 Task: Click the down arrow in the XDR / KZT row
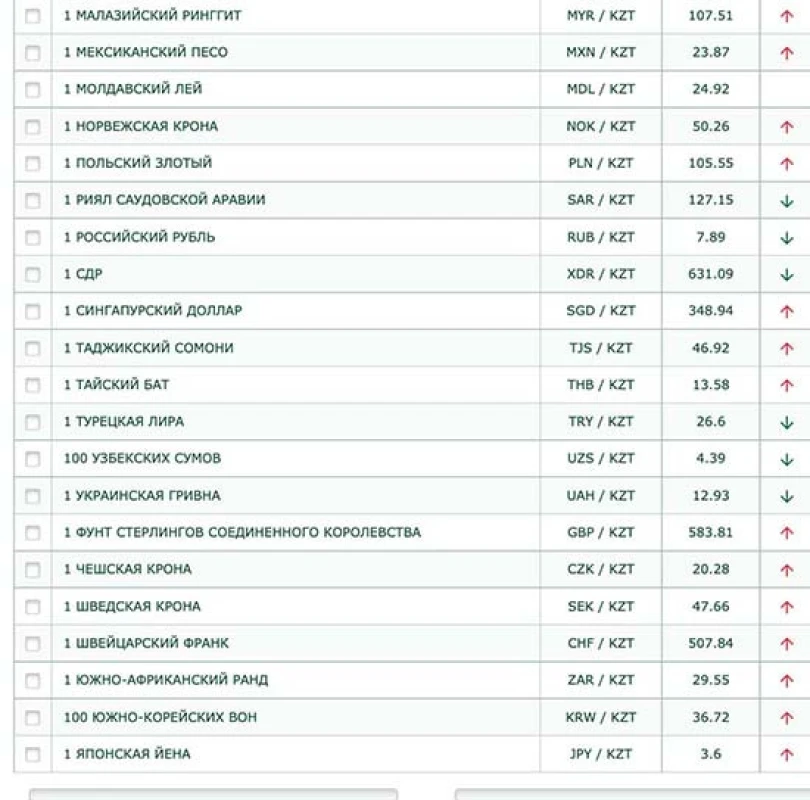point(786,275)
